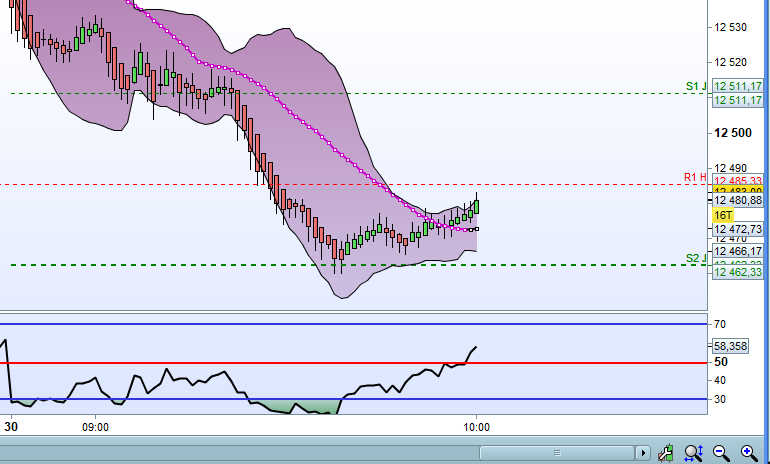Click the R1 H resistance line label
Screen dimensions: 770x464
coord(695,177)
